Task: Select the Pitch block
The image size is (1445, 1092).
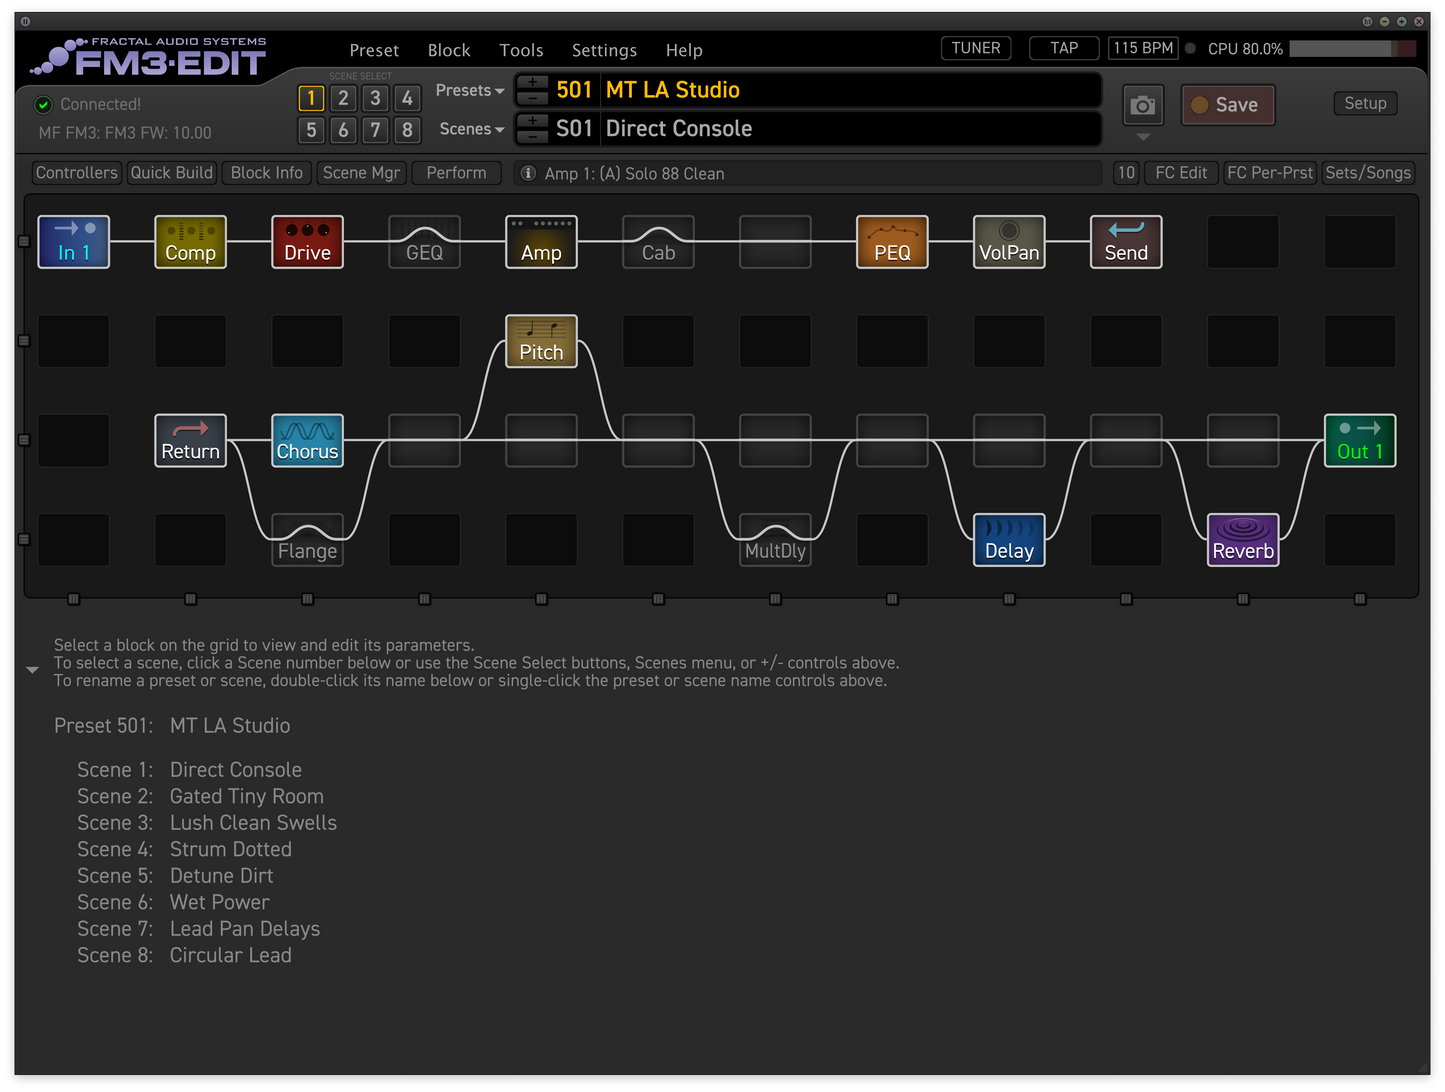Action: pyautogui.click(x=541, y=341)
